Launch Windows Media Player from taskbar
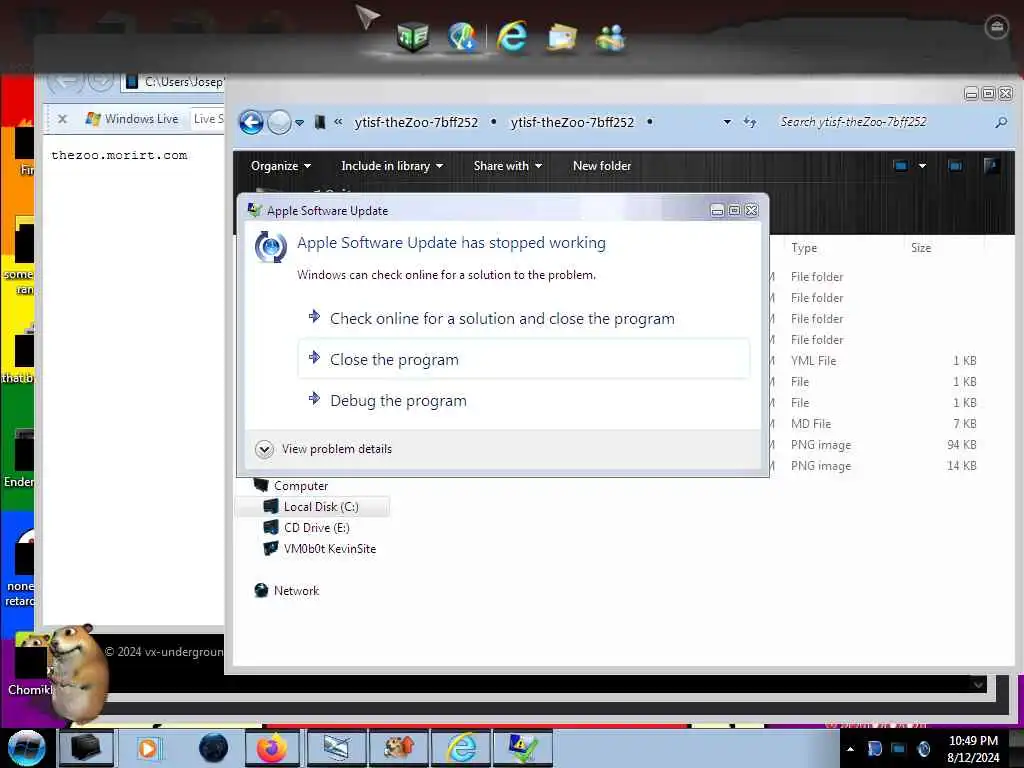This screenshot has height=768, width=1024. [x=148, y=748]
